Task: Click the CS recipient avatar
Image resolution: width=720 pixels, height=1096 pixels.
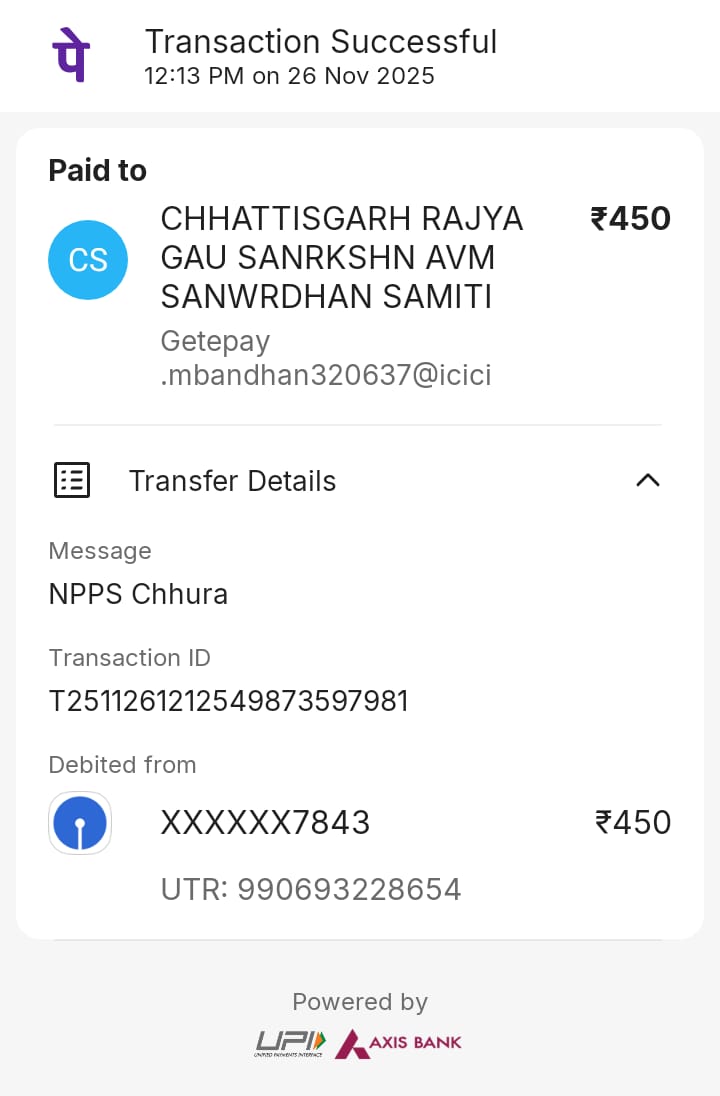Action: click(x=88, y=260)
